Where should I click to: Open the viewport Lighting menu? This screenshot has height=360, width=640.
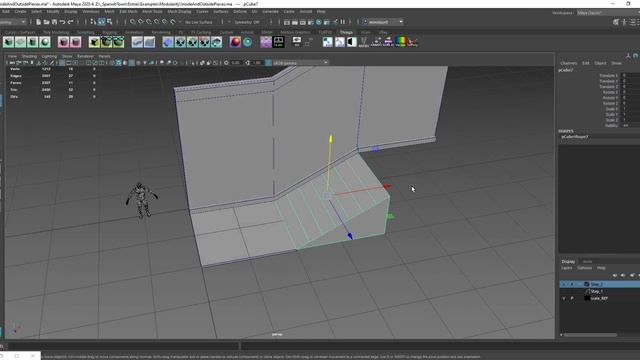49,56
